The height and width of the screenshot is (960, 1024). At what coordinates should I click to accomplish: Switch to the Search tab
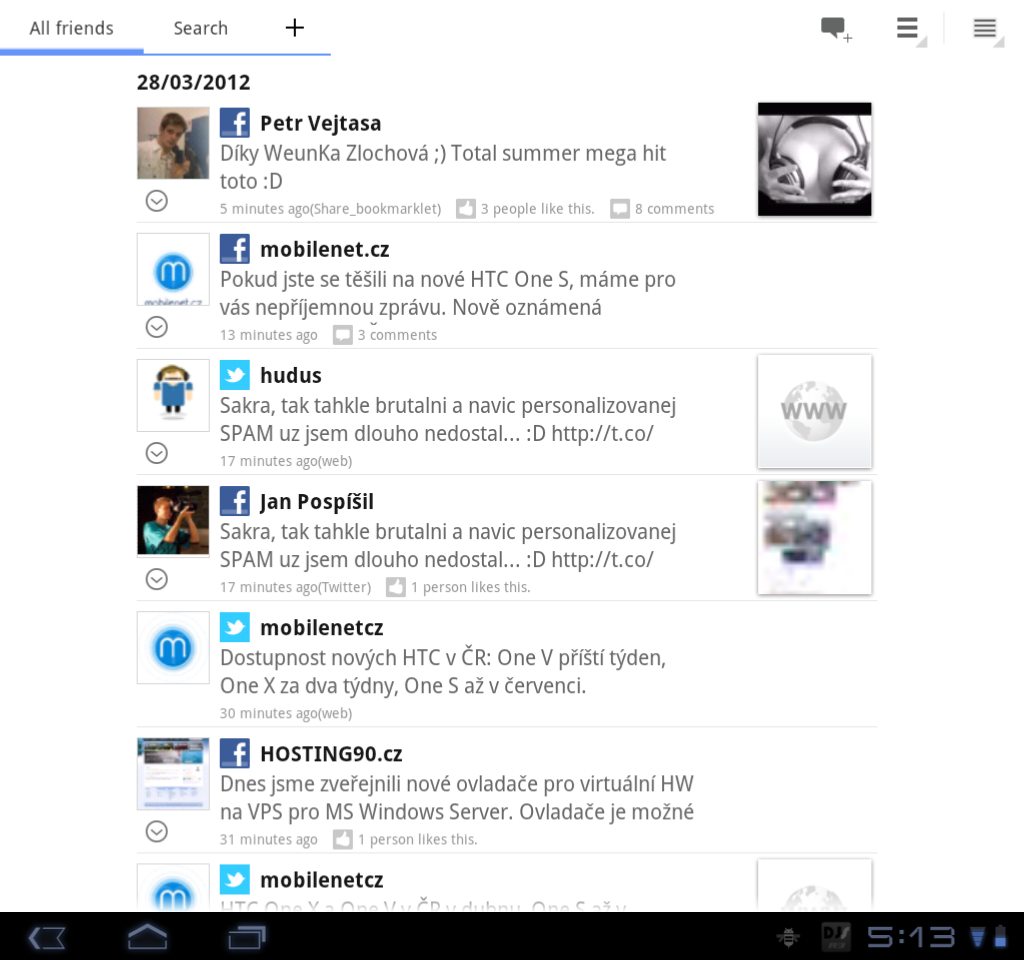point(200,28)
